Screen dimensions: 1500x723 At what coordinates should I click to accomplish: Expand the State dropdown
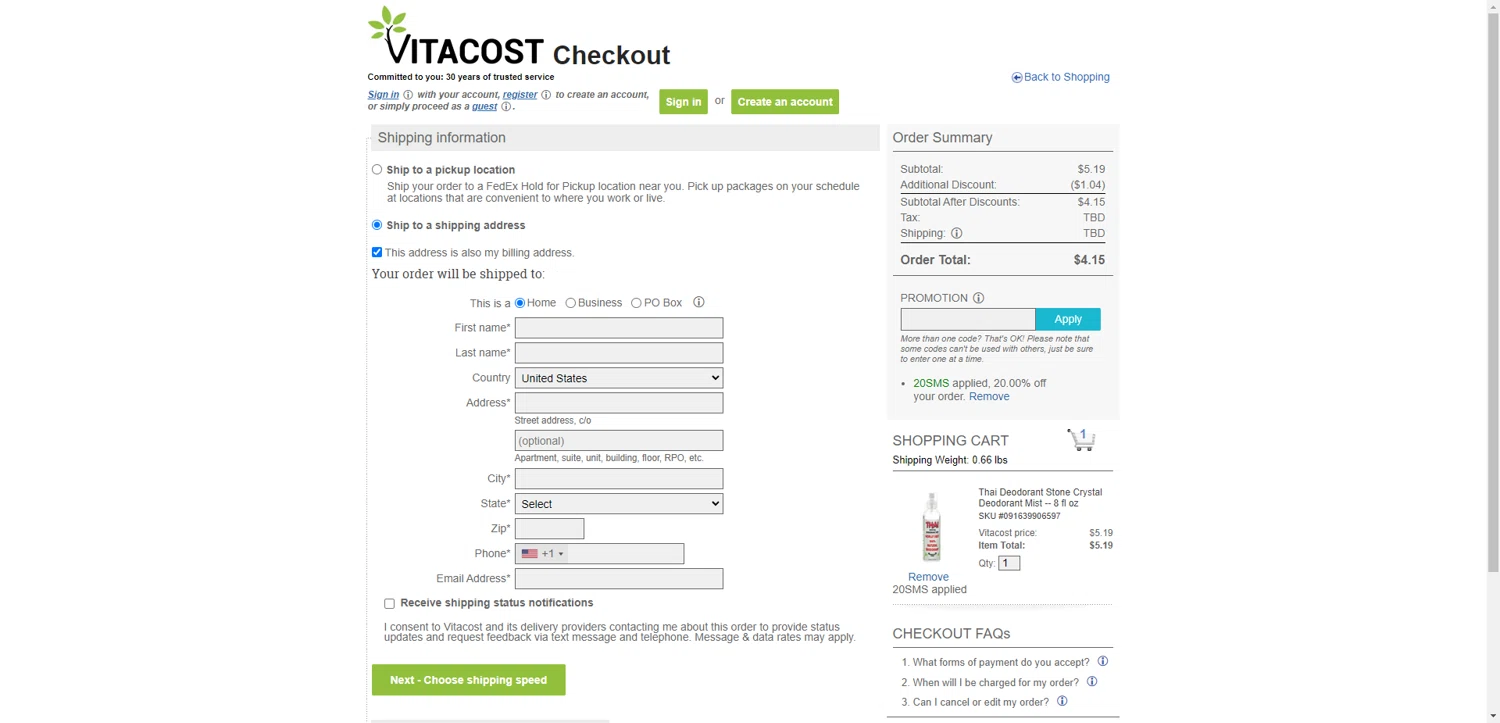coord(618,504)
